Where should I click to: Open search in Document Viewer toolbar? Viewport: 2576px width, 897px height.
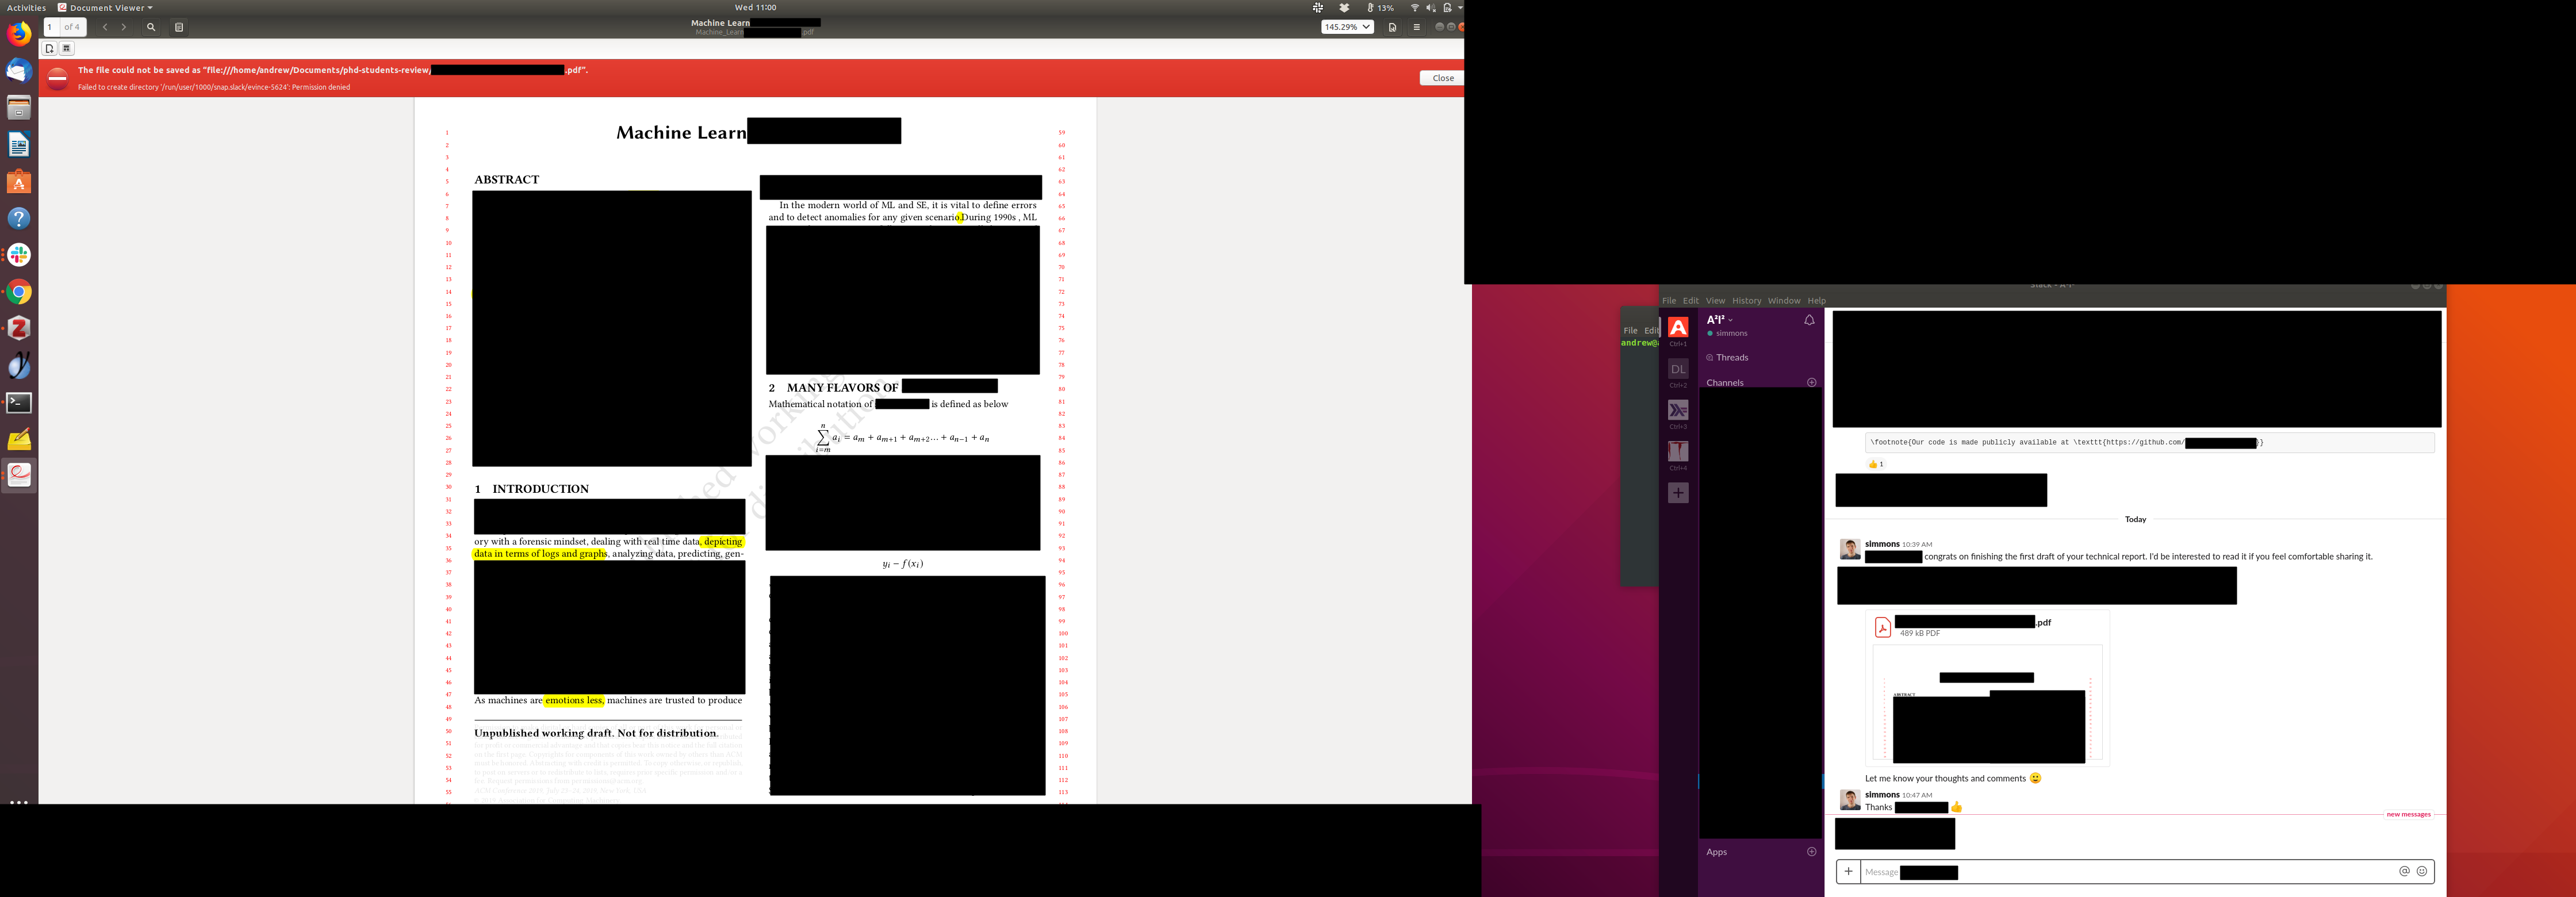click(x=151, y=27)
